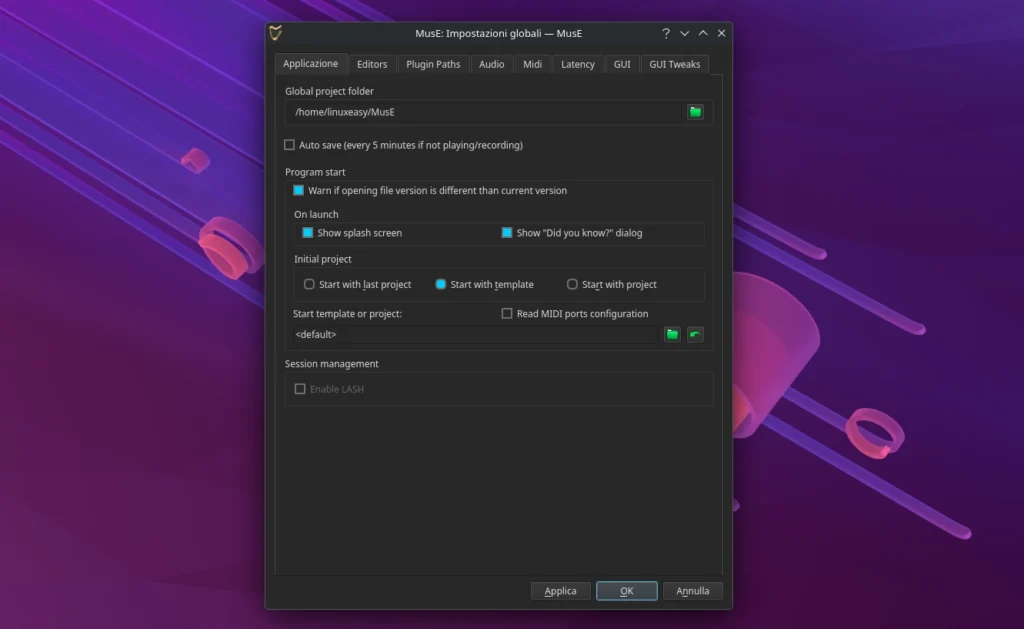This screenshot has width=1024, height=629.
Task: Click the Global project folder path field
Action: [485, 112]
